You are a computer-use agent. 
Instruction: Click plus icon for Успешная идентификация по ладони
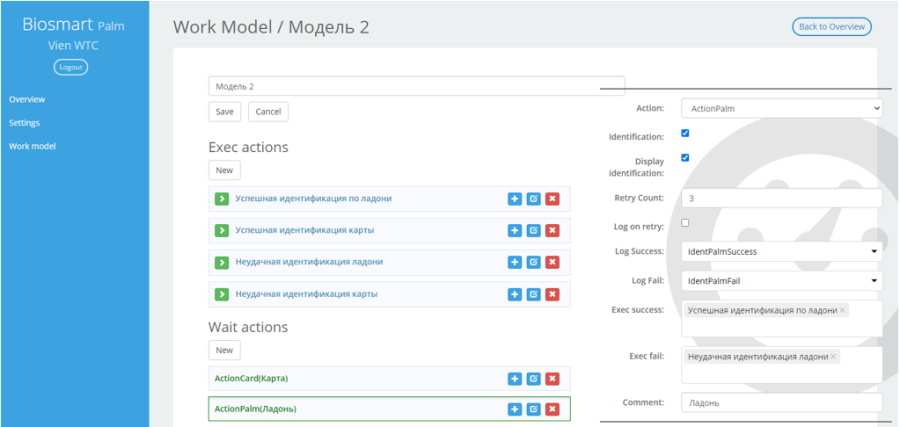pos(515,199)
